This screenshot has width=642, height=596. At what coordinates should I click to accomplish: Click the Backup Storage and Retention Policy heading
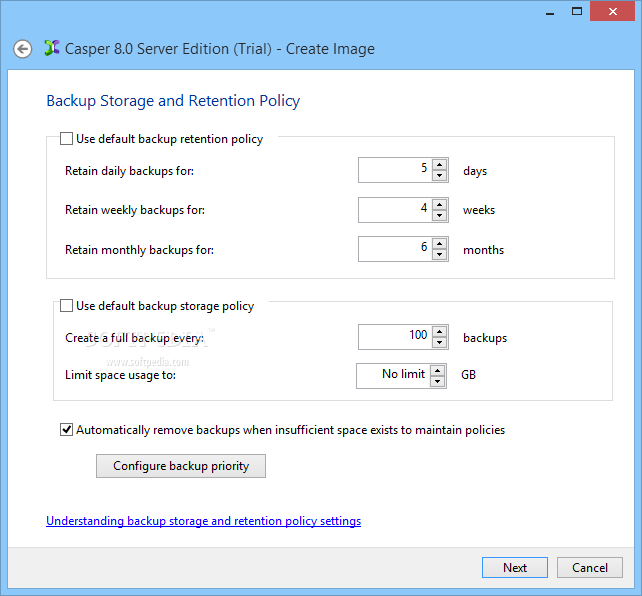tap(173, 101)
